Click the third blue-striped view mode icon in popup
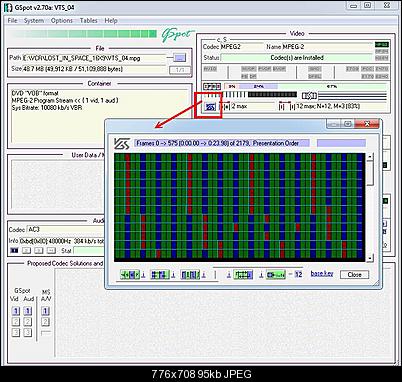The height and width of the screenshot is (382, 402). pyautogui.click(x=190, y=275)
